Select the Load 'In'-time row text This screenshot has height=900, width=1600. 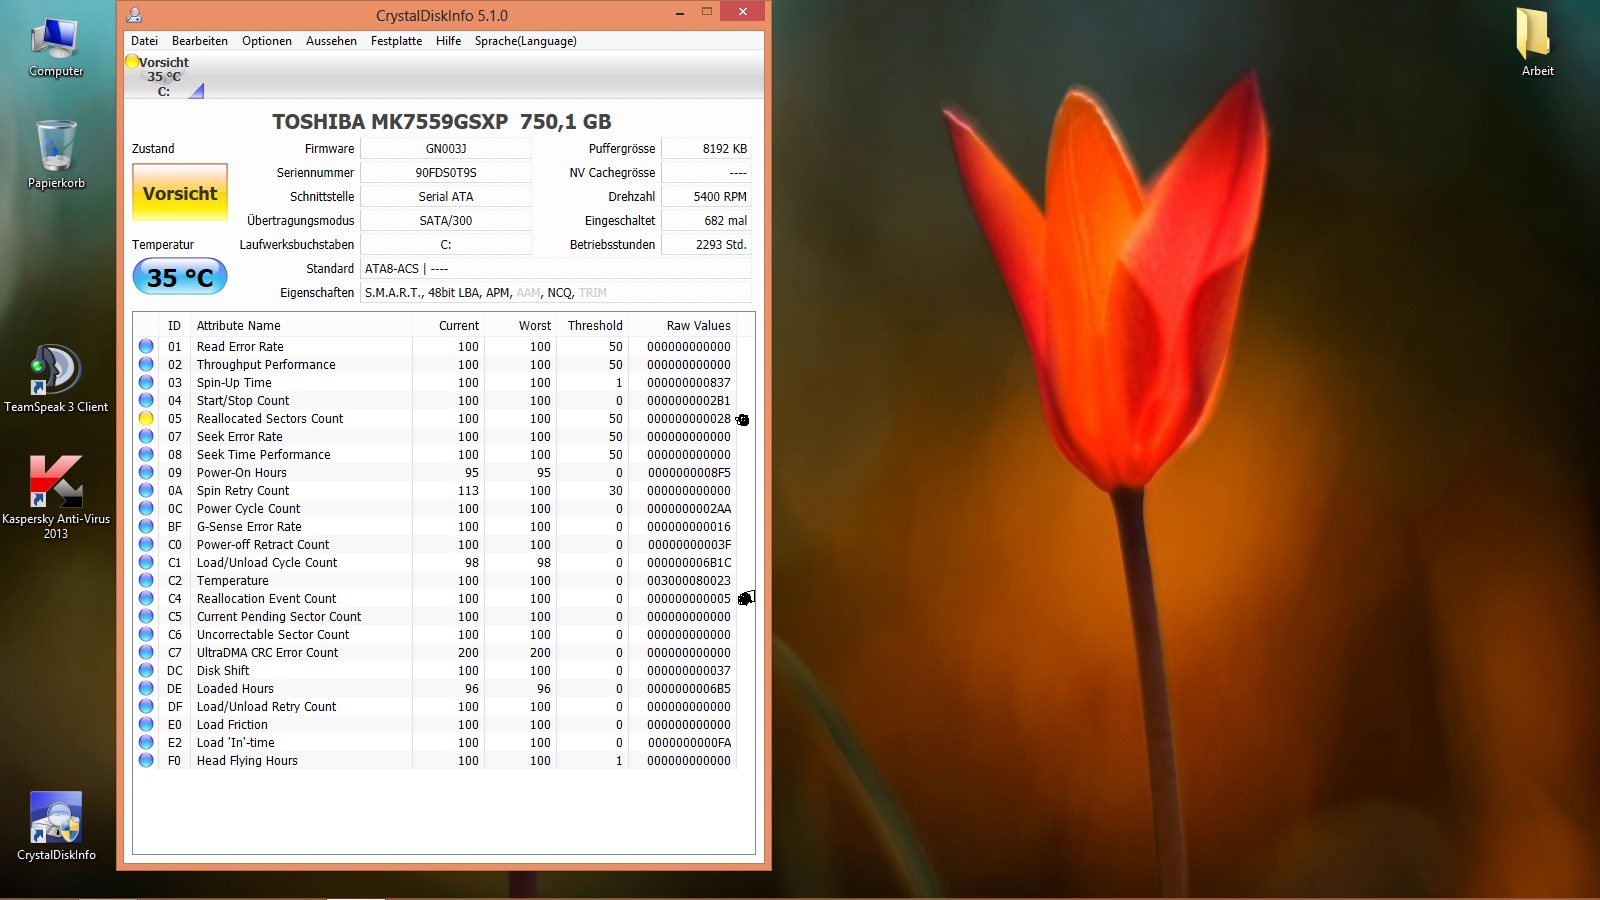point(235,743)
